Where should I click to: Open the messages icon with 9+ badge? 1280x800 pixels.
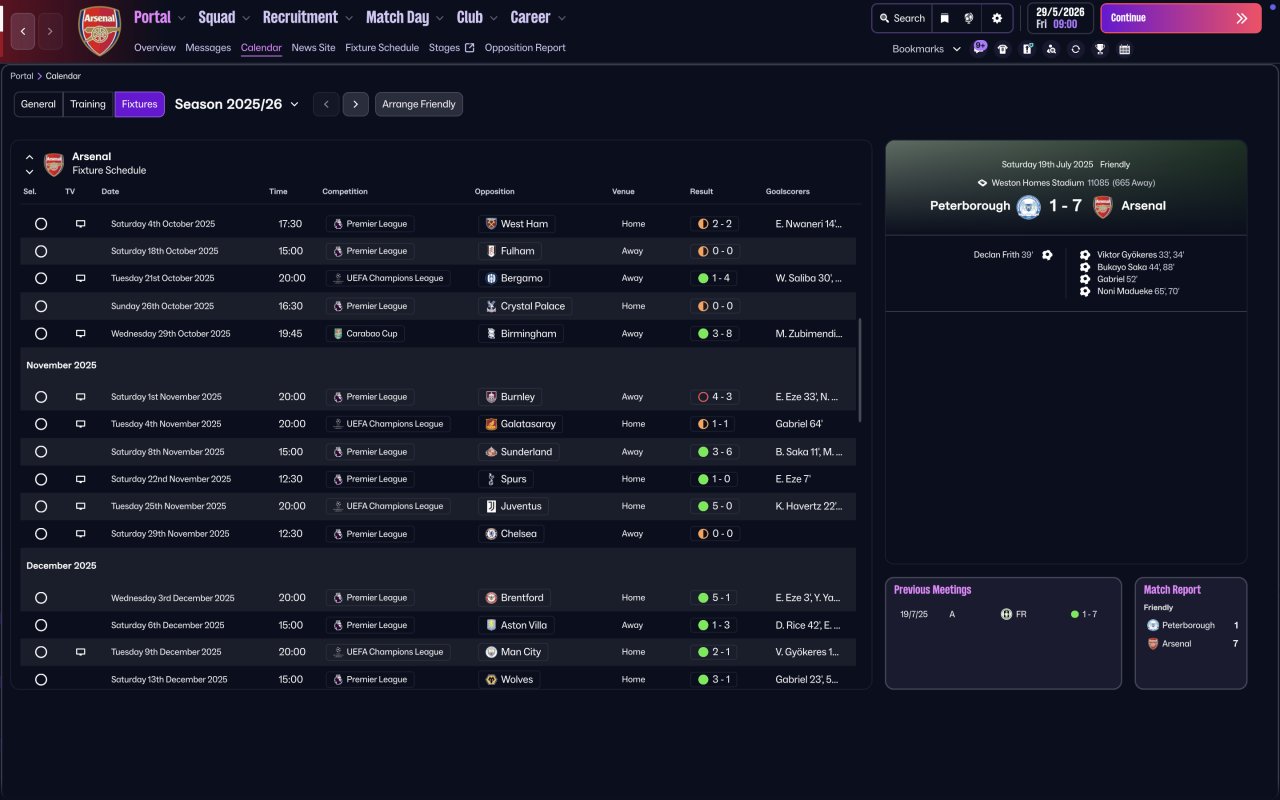pos(980,48)
